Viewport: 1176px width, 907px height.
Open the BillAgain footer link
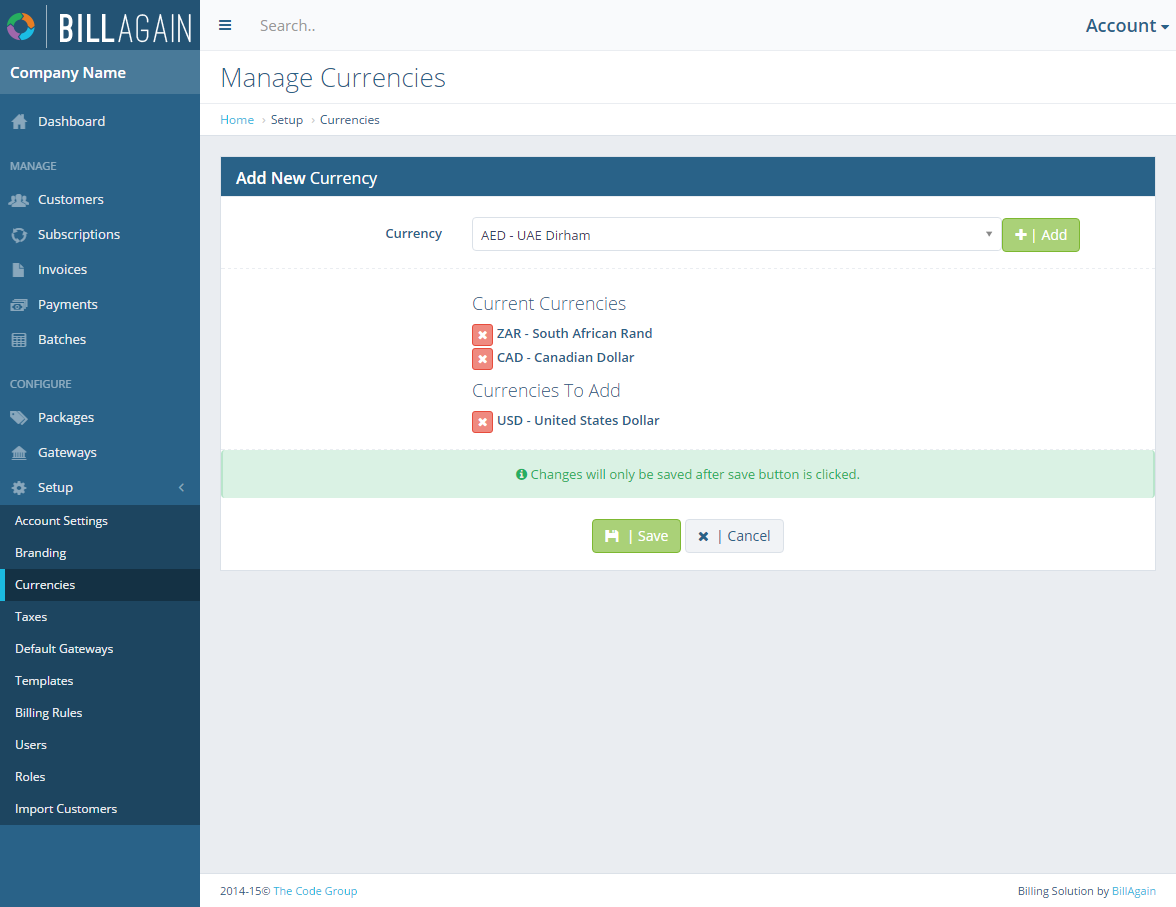(1133, 891)
